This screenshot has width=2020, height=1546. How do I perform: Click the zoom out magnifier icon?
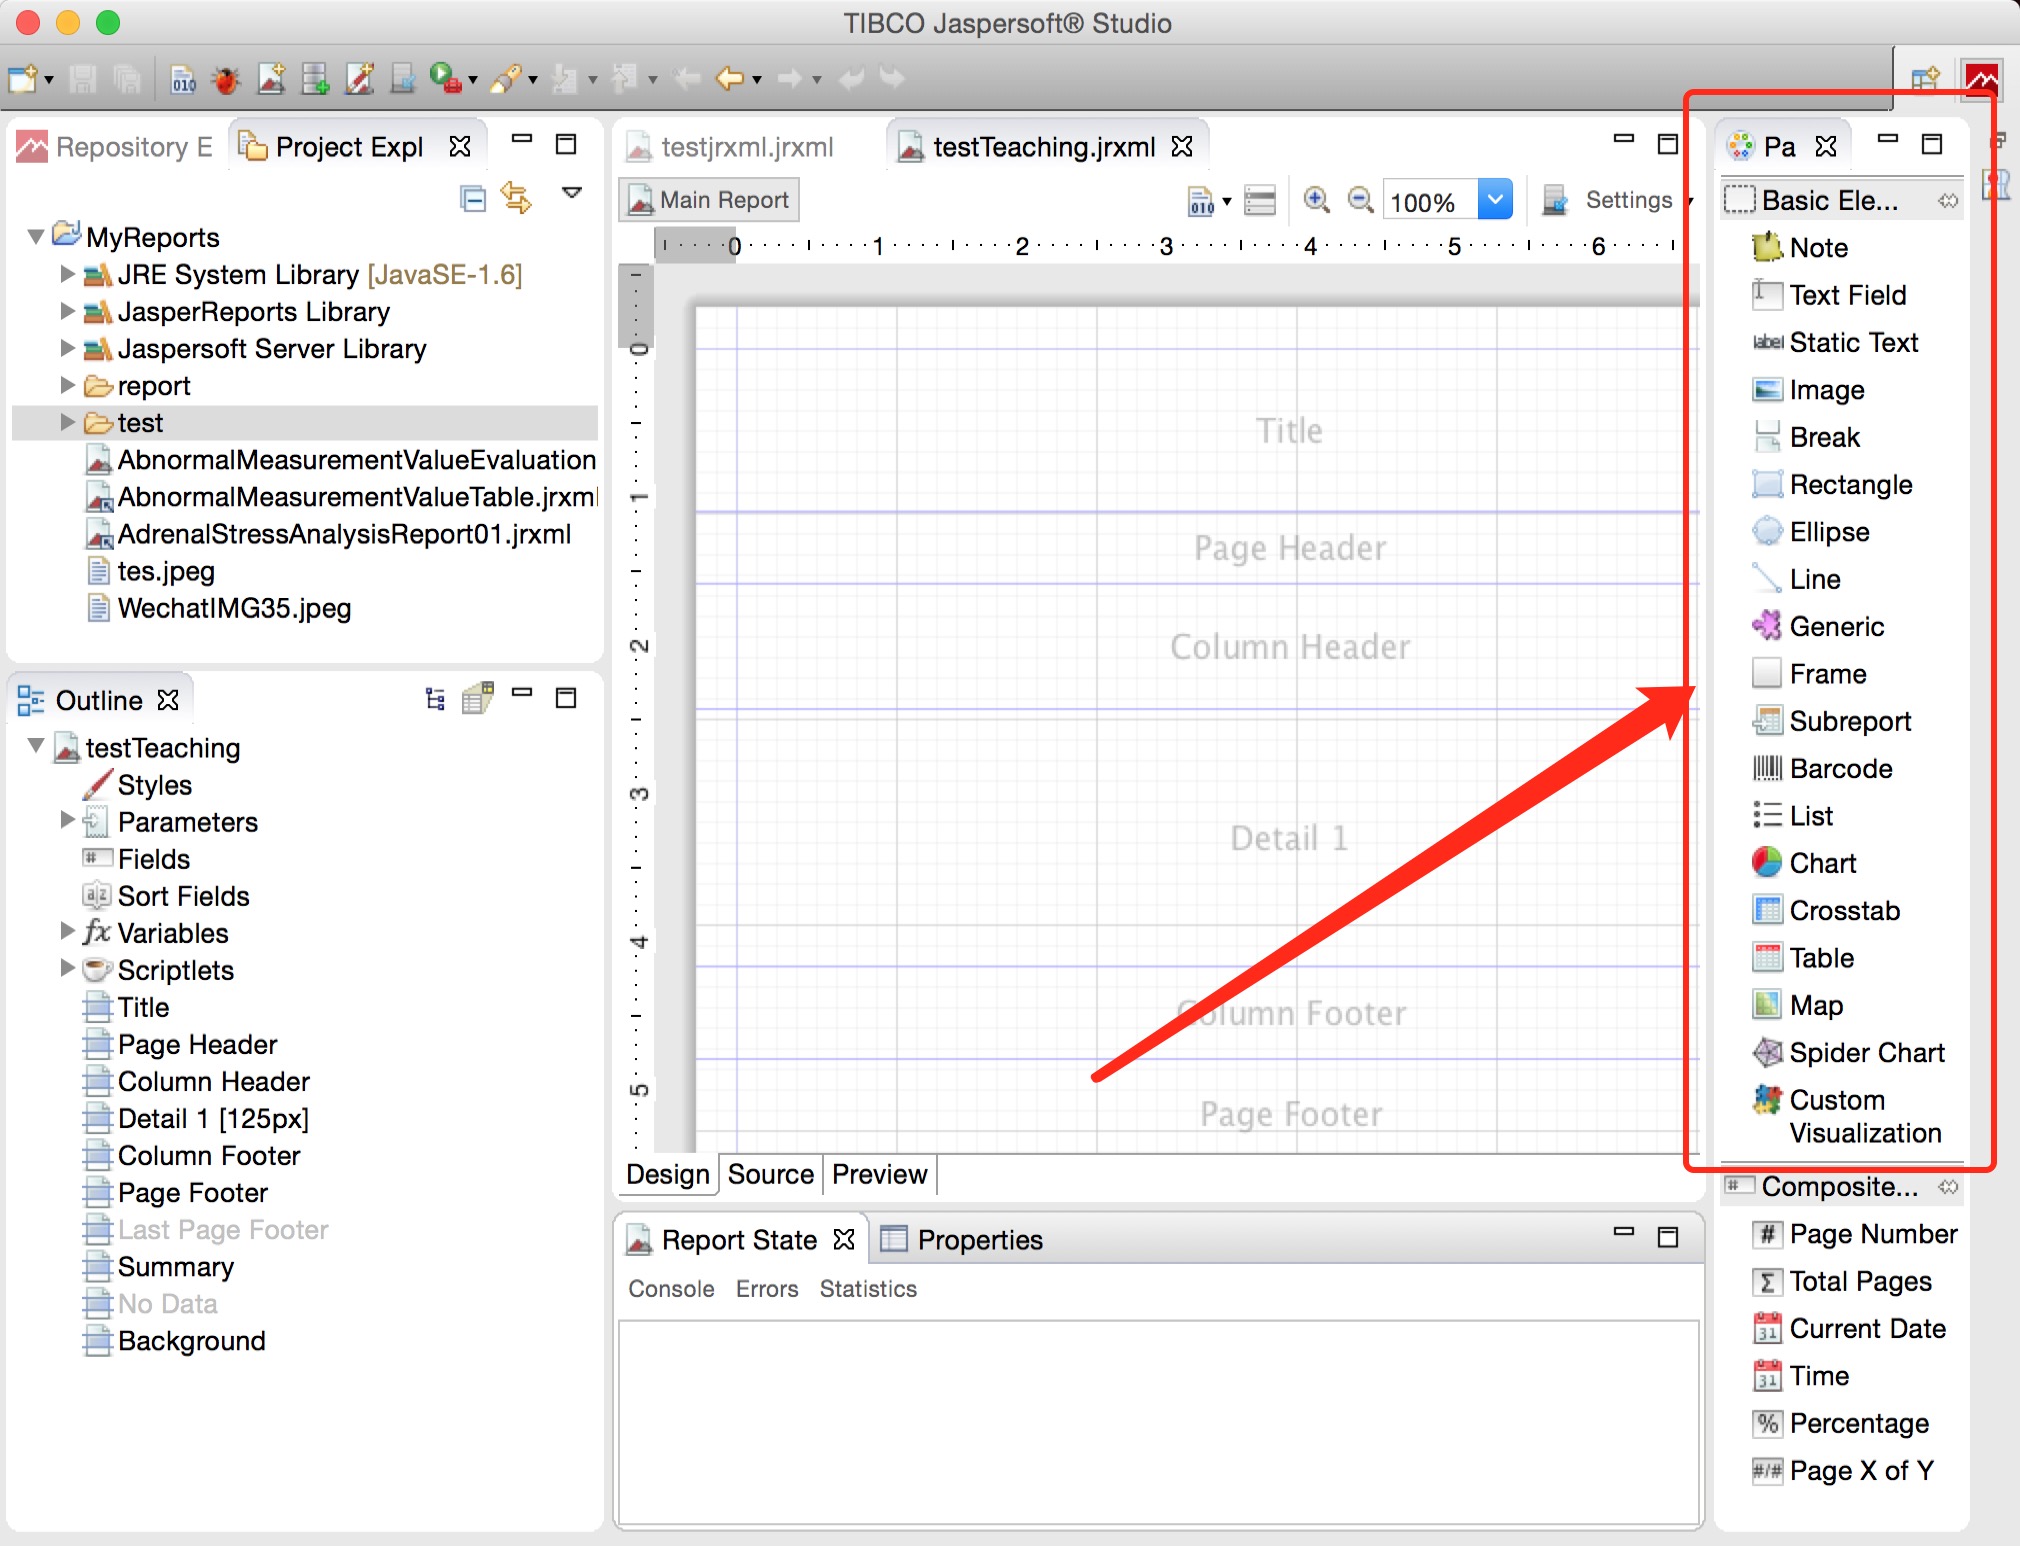(x=1360, y=201)
